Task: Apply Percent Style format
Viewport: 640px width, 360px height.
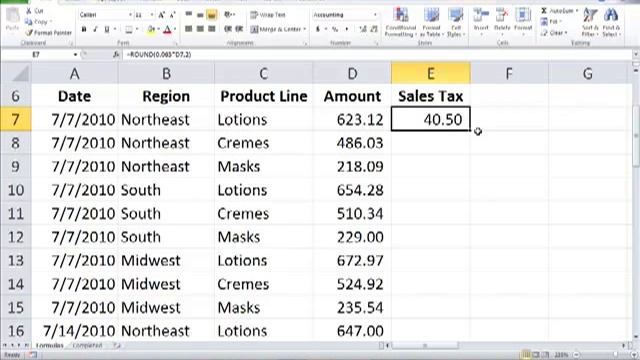Action: [335, 29]
